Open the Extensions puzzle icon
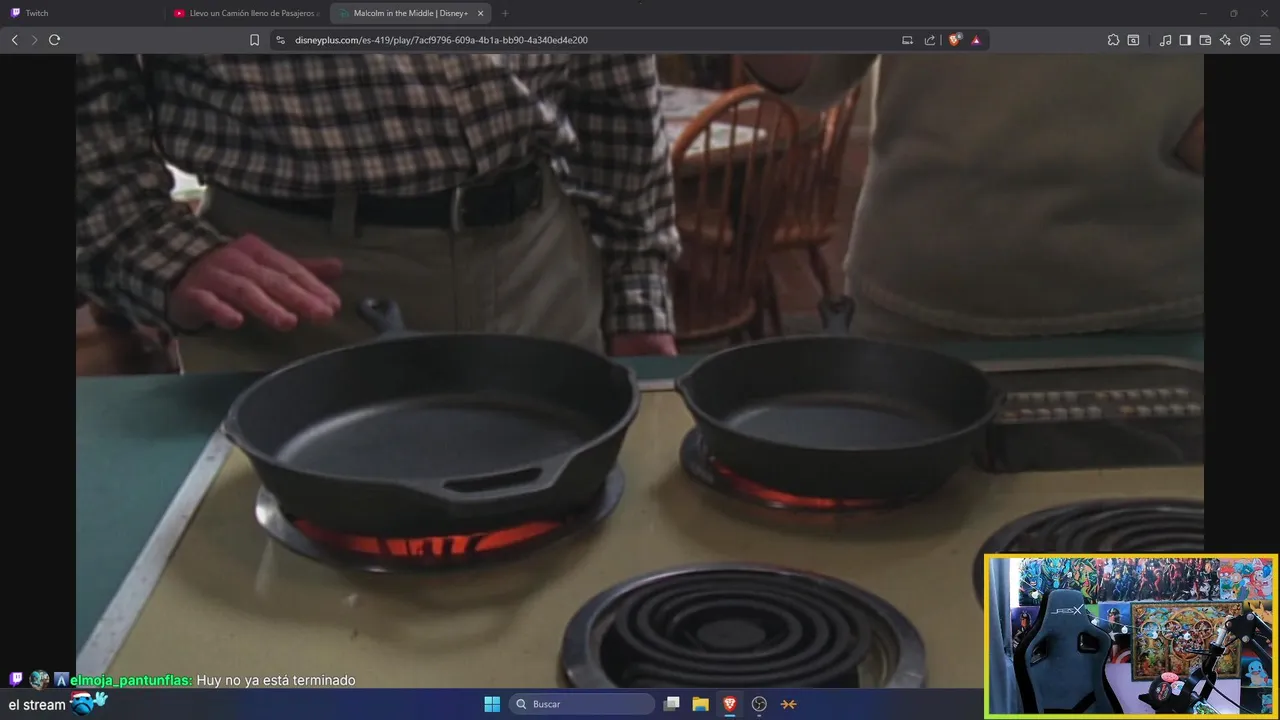The image size is (1280, 720). (1113, 40)
